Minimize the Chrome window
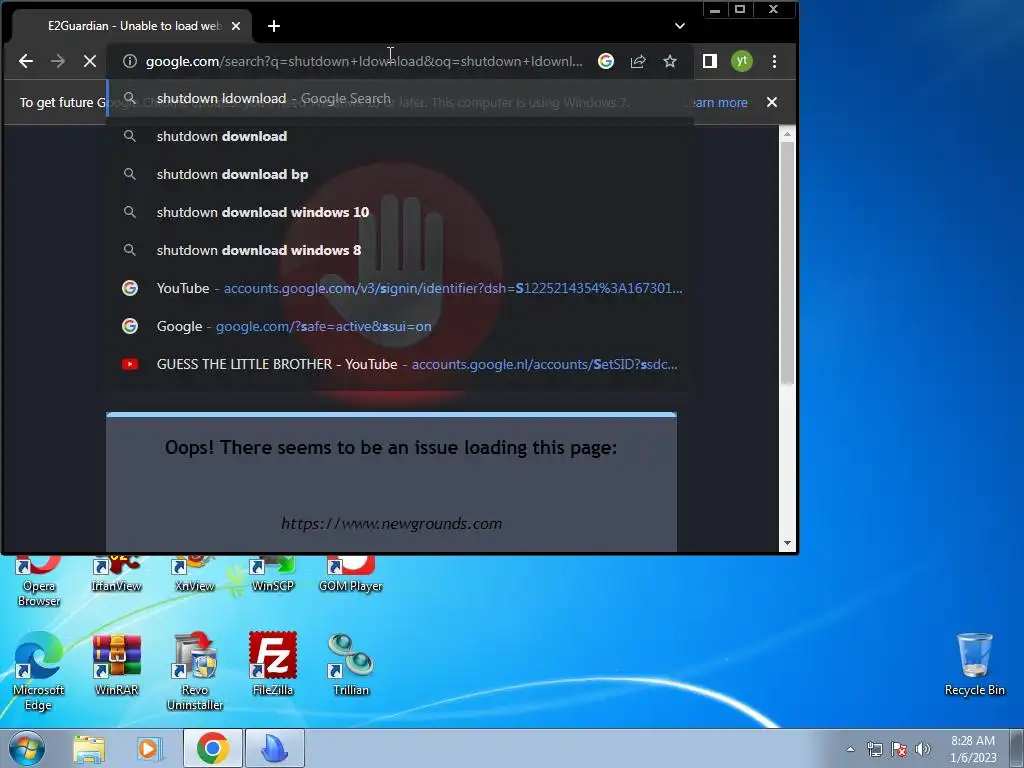Image resolution: width=1024 pixels, height=768 pixels. [x=715, y=9]
